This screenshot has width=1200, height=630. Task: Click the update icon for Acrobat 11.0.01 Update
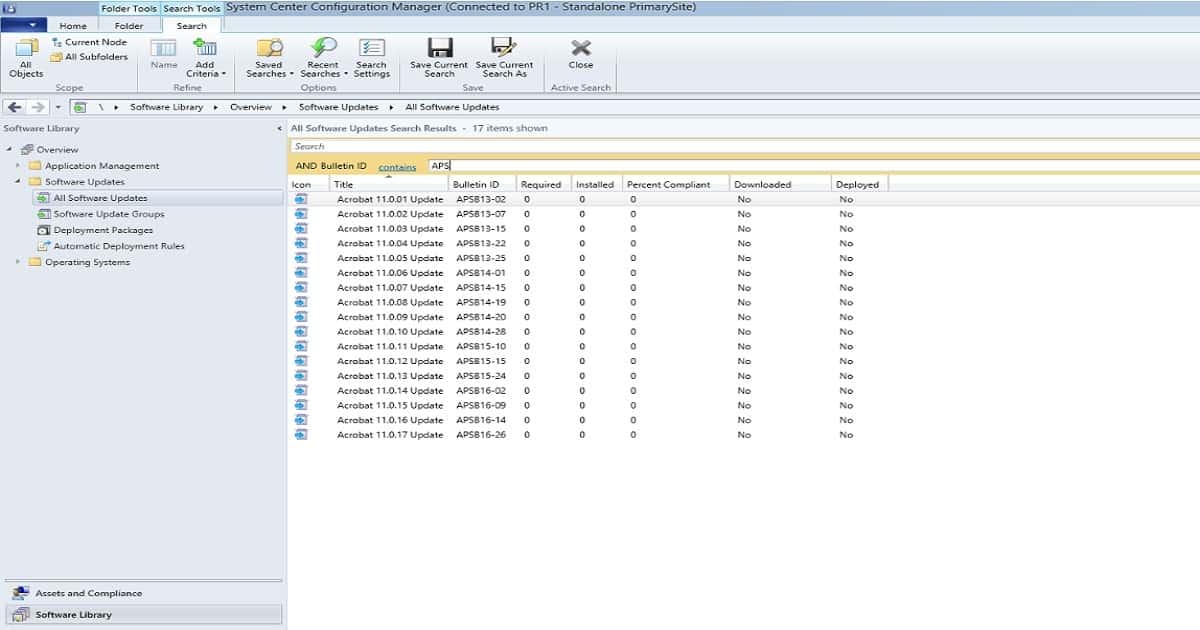[301, 199]
